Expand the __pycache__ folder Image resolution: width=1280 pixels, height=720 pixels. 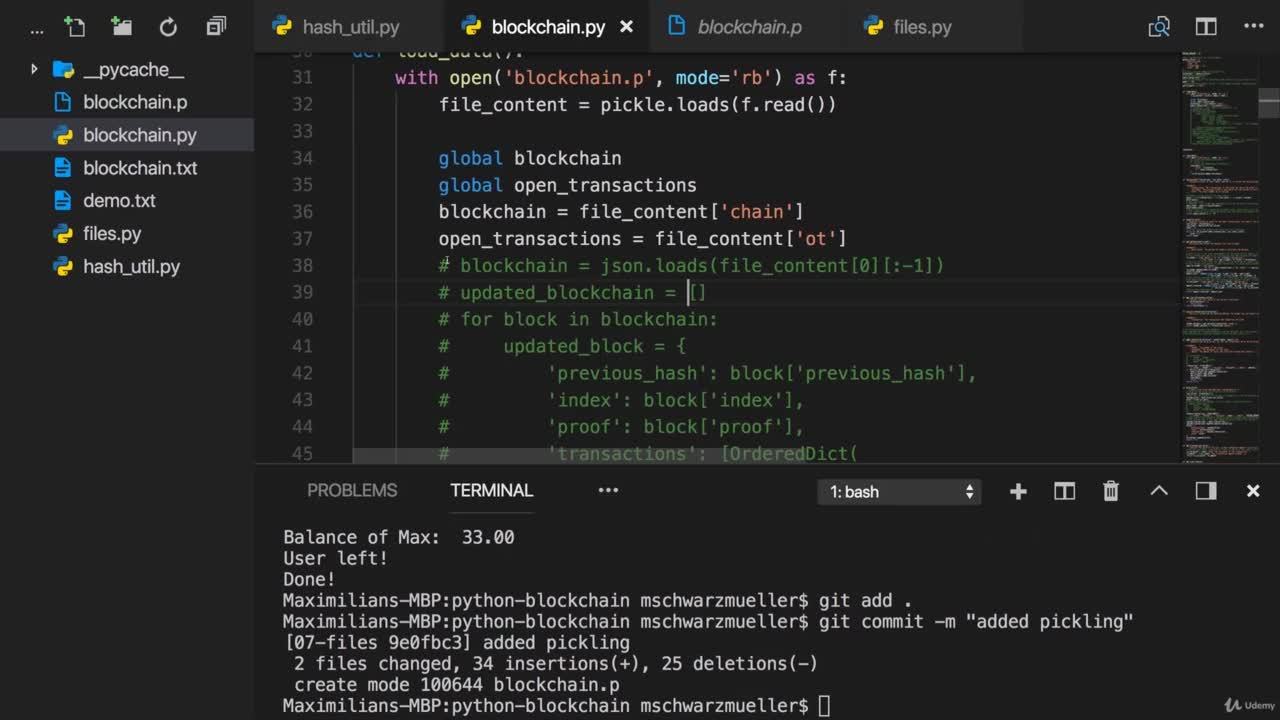point(34,69)
